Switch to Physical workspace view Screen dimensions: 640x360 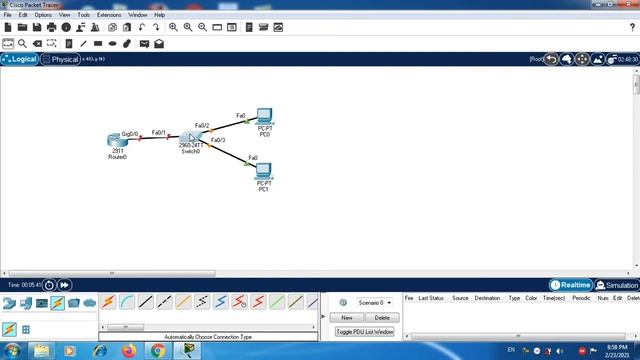pos(60,59)
